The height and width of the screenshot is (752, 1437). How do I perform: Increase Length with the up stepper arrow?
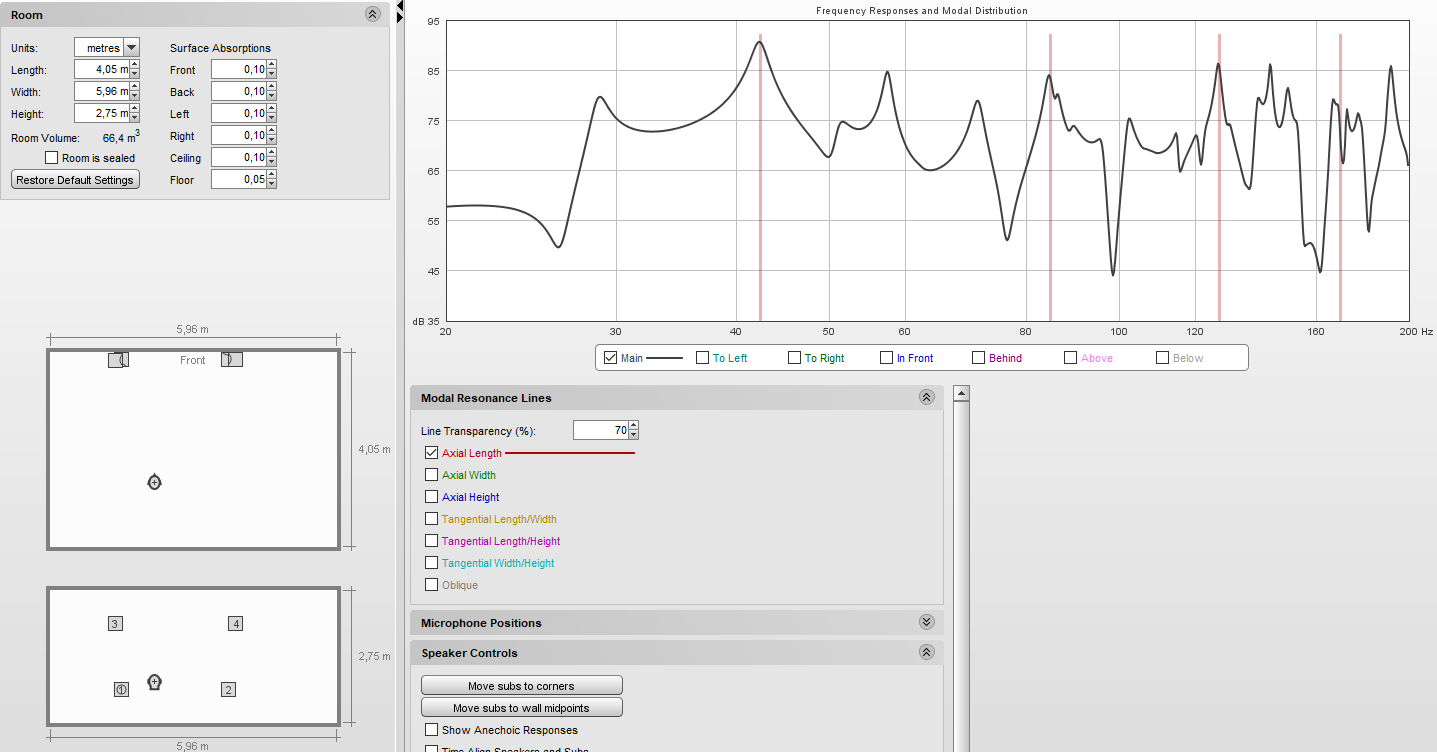click(x=135, y=66)
